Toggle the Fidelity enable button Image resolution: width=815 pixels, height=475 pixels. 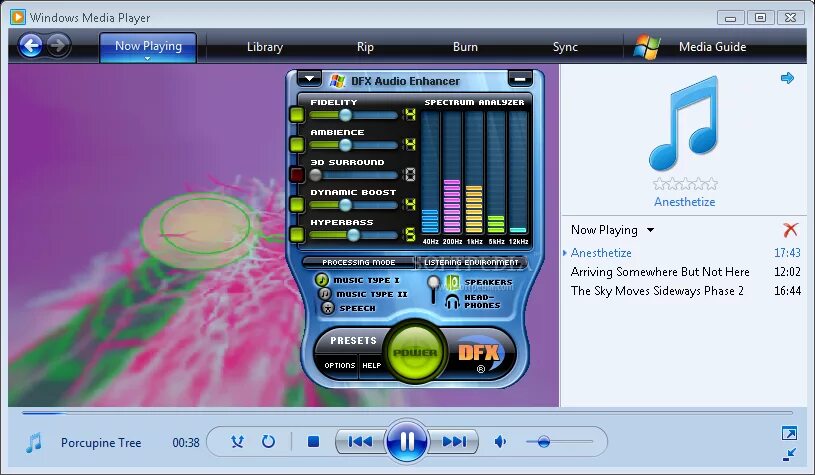tap(297, 115)
